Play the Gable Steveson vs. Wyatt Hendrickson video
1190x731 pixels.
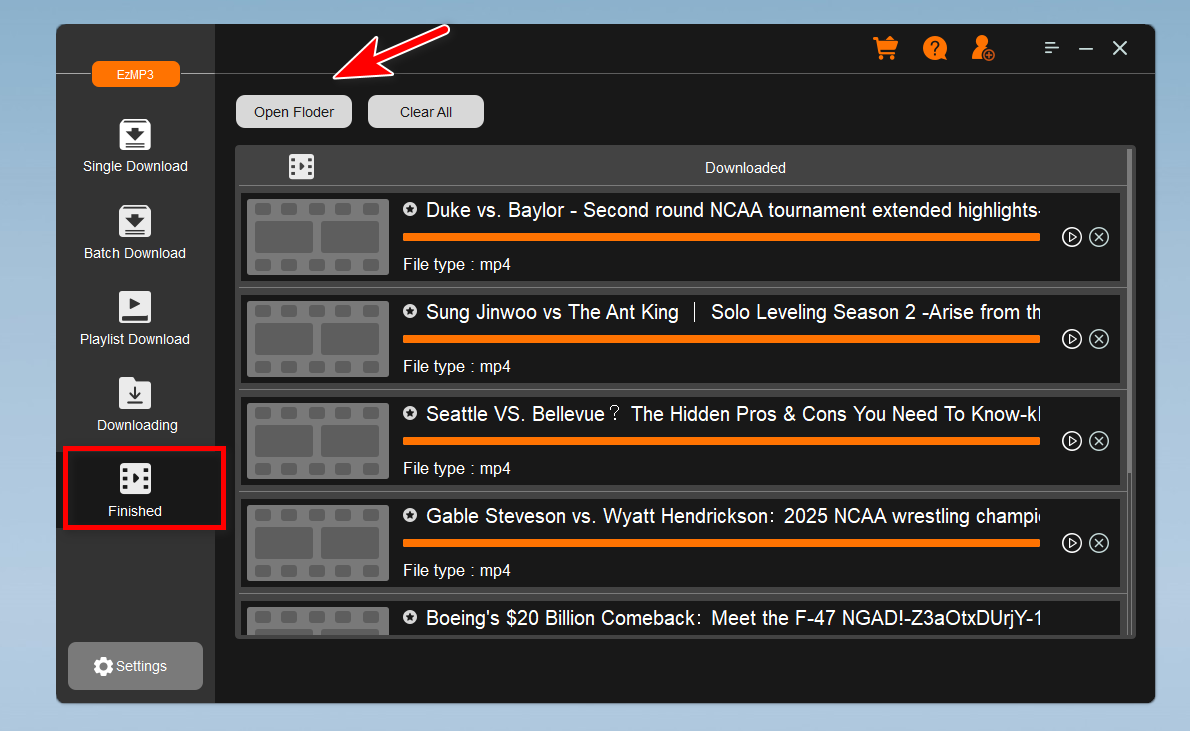(x=1072, y=543)
